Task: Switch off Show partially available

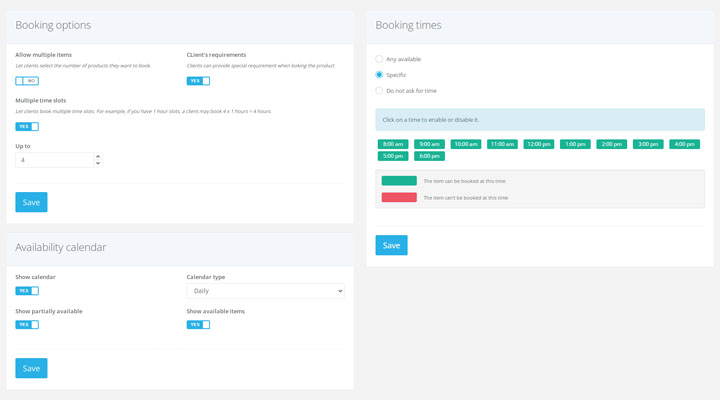Action: coord(27,325)
